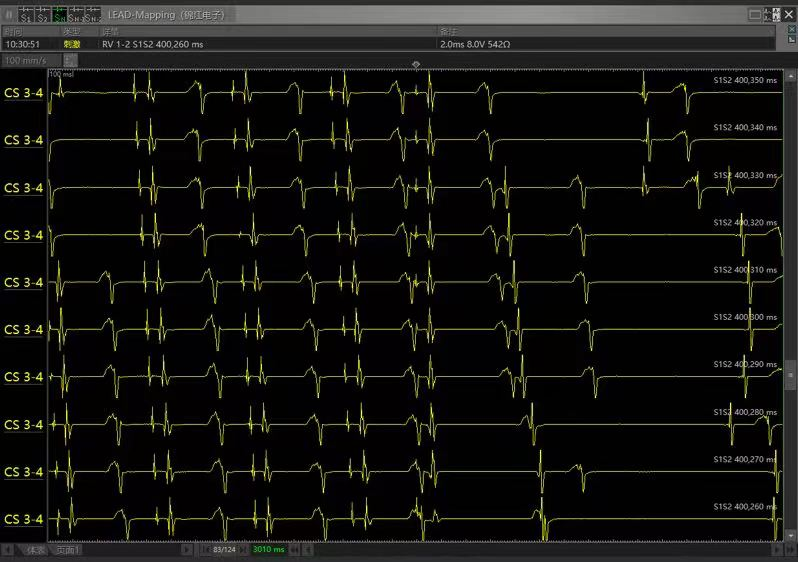Click the window icon in top-right corner
798x562 pixels.
point(755,14)
